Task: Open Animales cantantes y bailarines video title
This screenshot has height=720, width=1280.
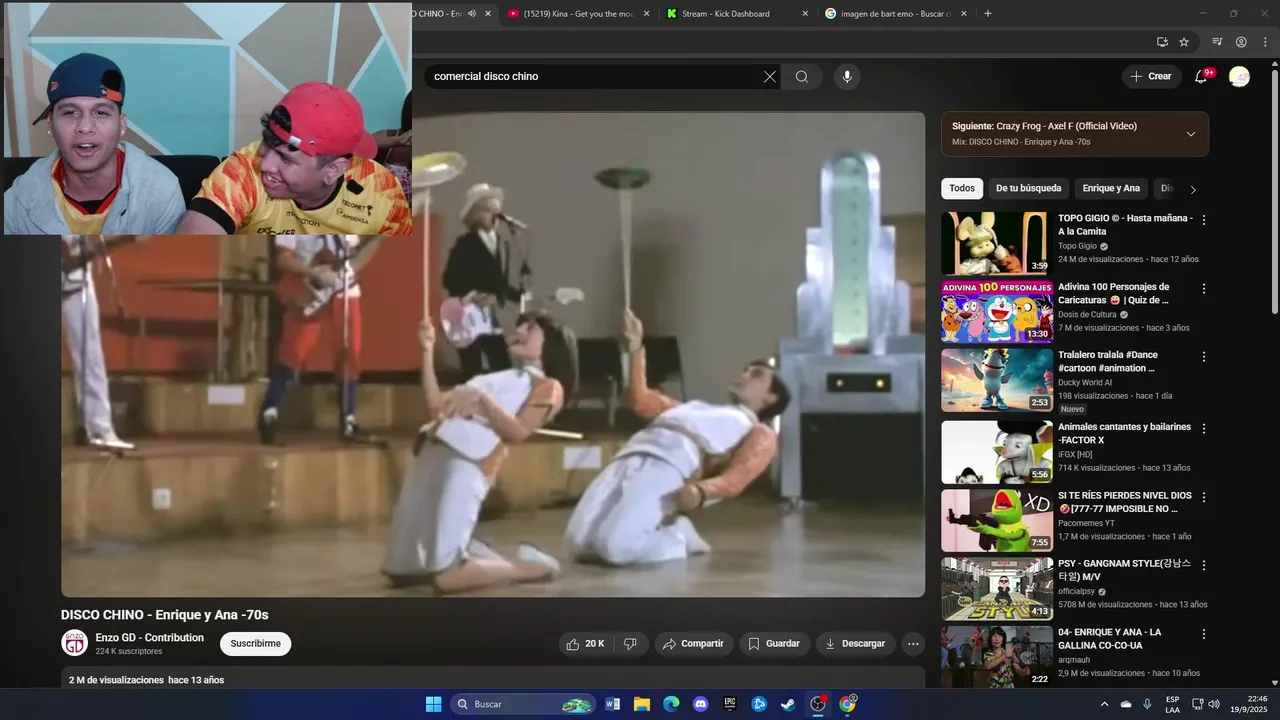Action: click(x=1124, y=433)
